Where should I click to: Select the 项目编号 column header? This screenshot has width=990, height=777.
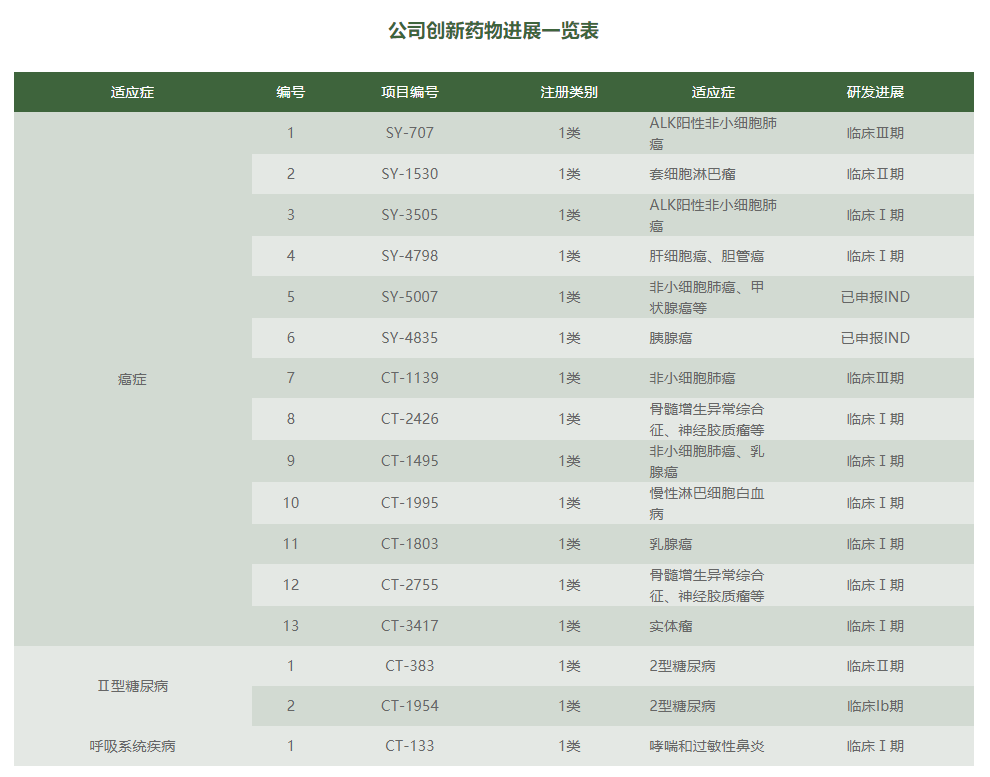[409, 92]
